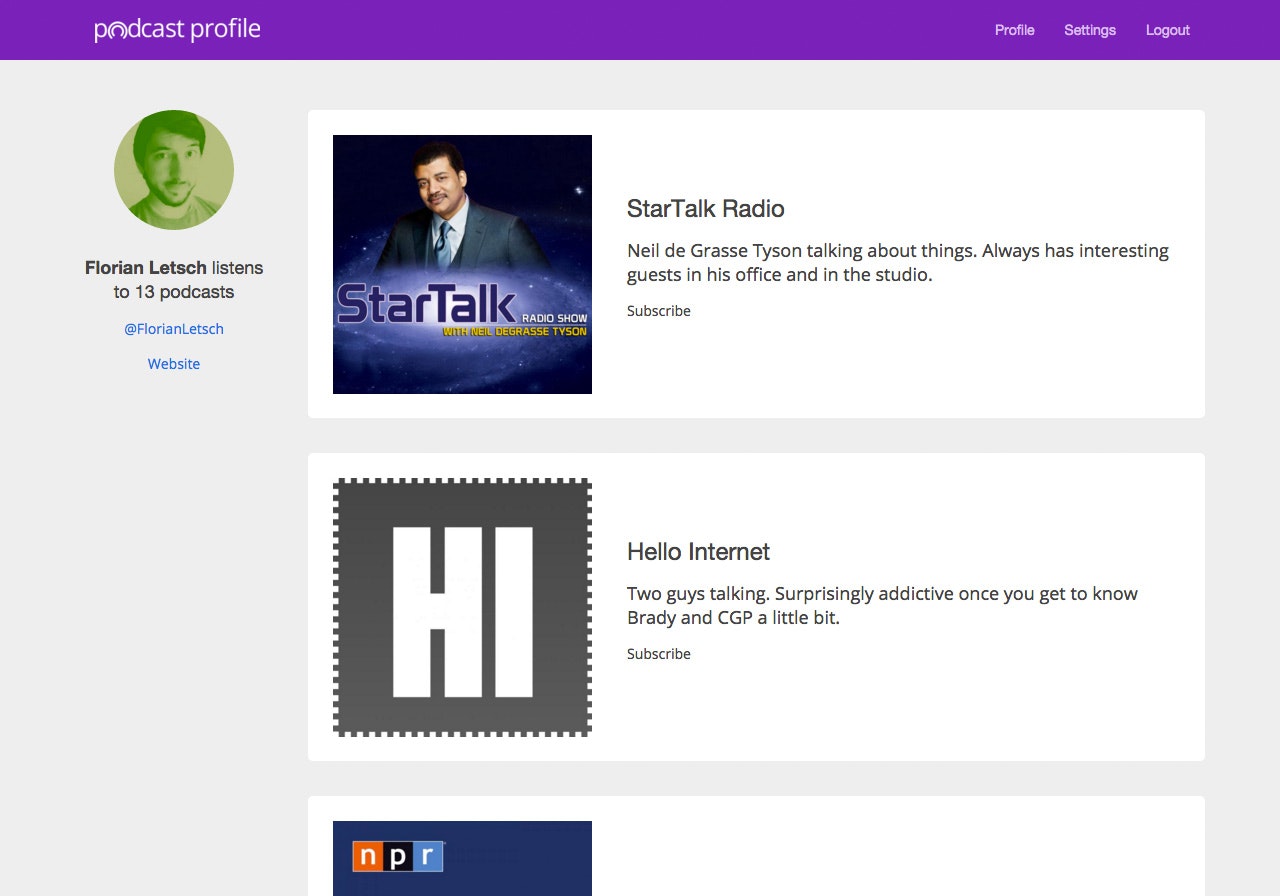The image size is (1280, 896).
Task: Subscribe to StarTalk Radio
Action: pyautogui.click(x=658, y=311)
